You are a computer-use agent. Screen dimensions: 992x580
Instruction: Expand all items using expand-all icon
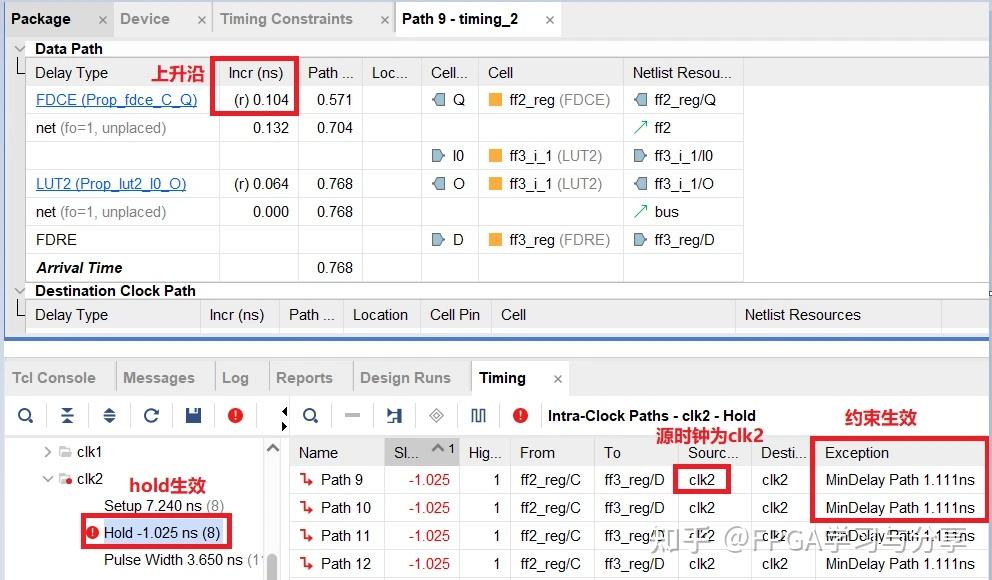point(109,415)
